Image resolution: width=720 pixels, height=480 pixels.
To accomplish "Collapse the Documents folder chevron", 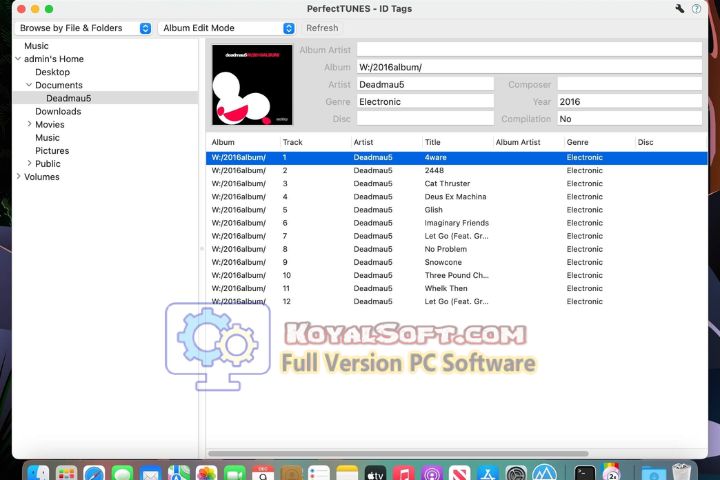I will pyautogui.click(x=29, y=85).
